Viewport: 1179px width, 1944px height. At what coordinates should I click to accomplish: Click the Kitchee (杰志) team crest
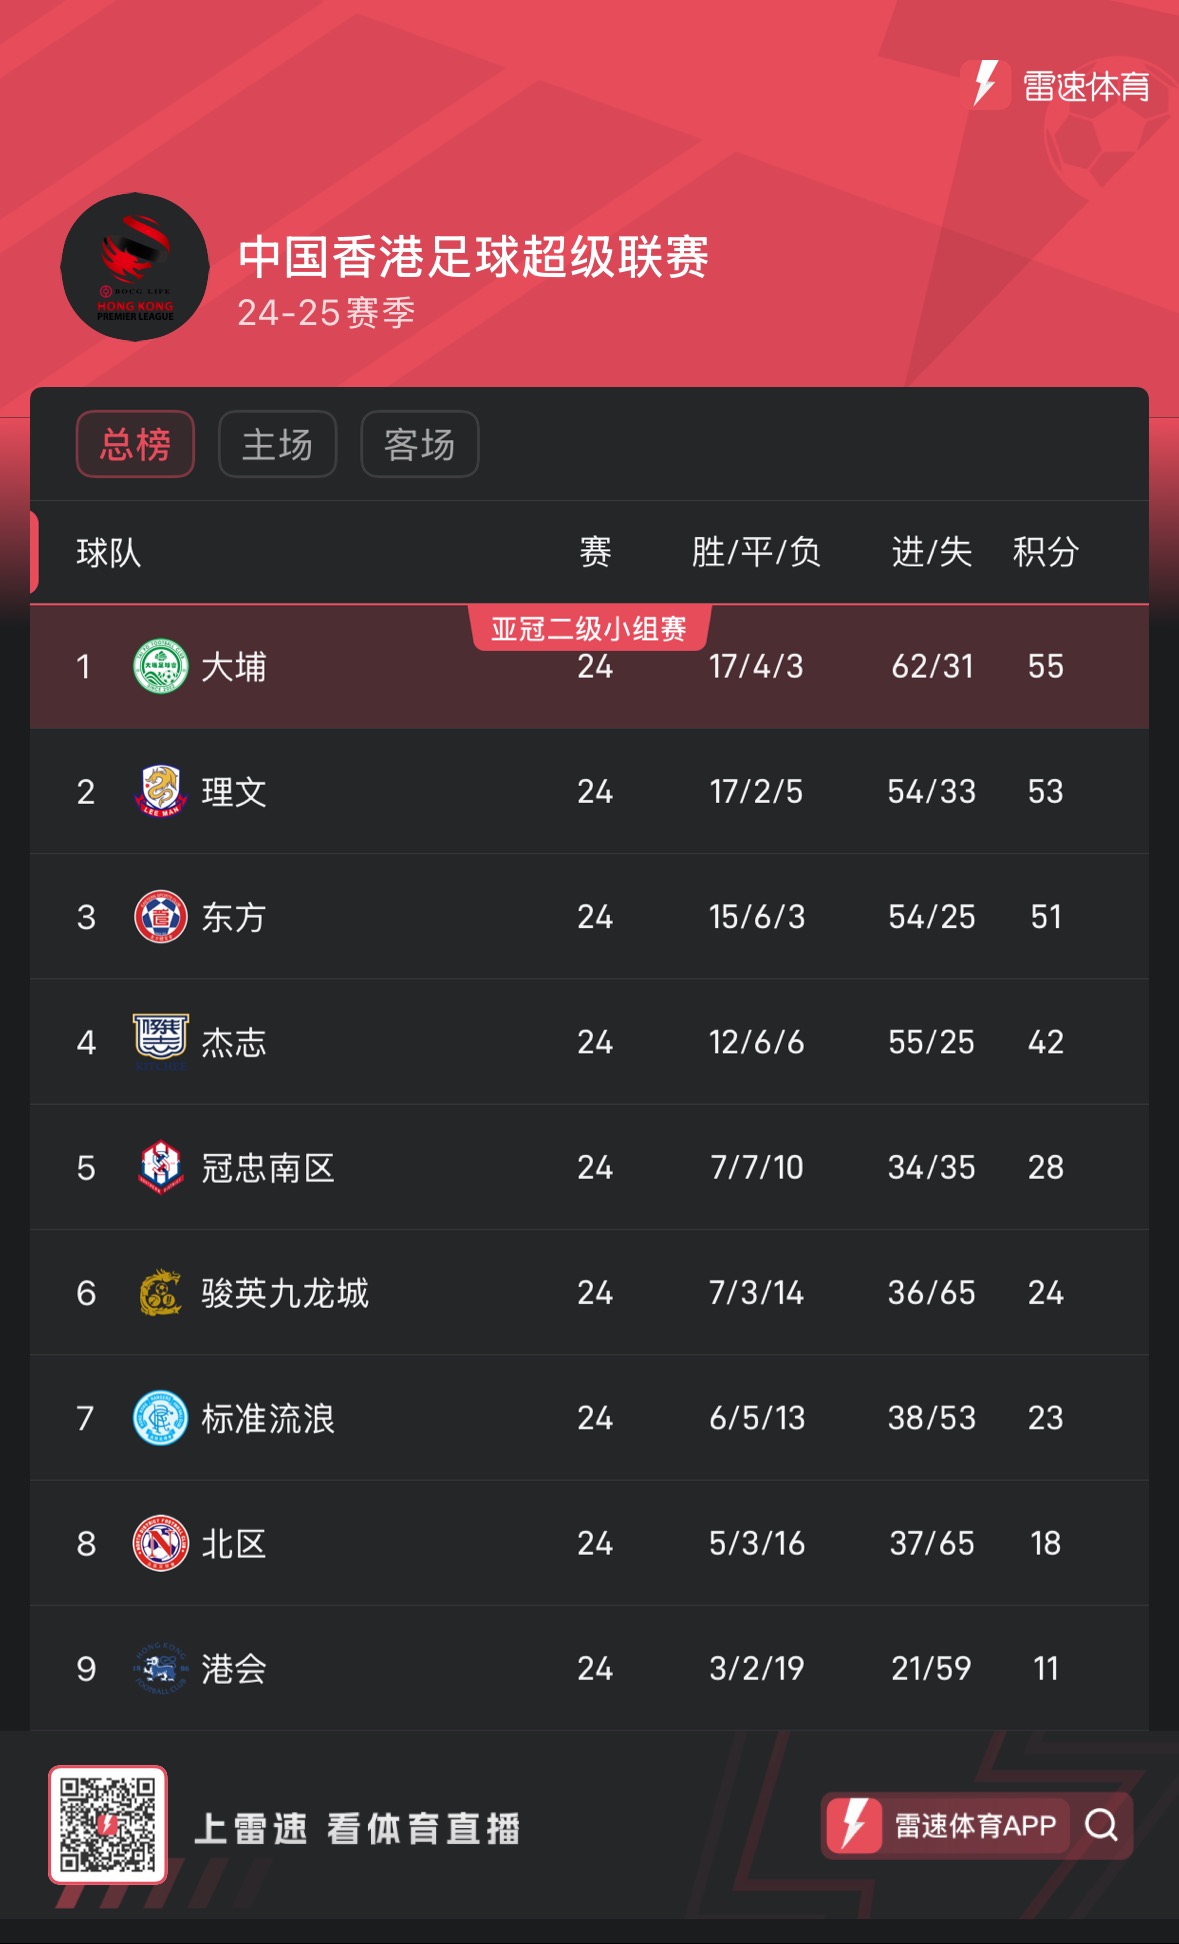[160, 1038]
